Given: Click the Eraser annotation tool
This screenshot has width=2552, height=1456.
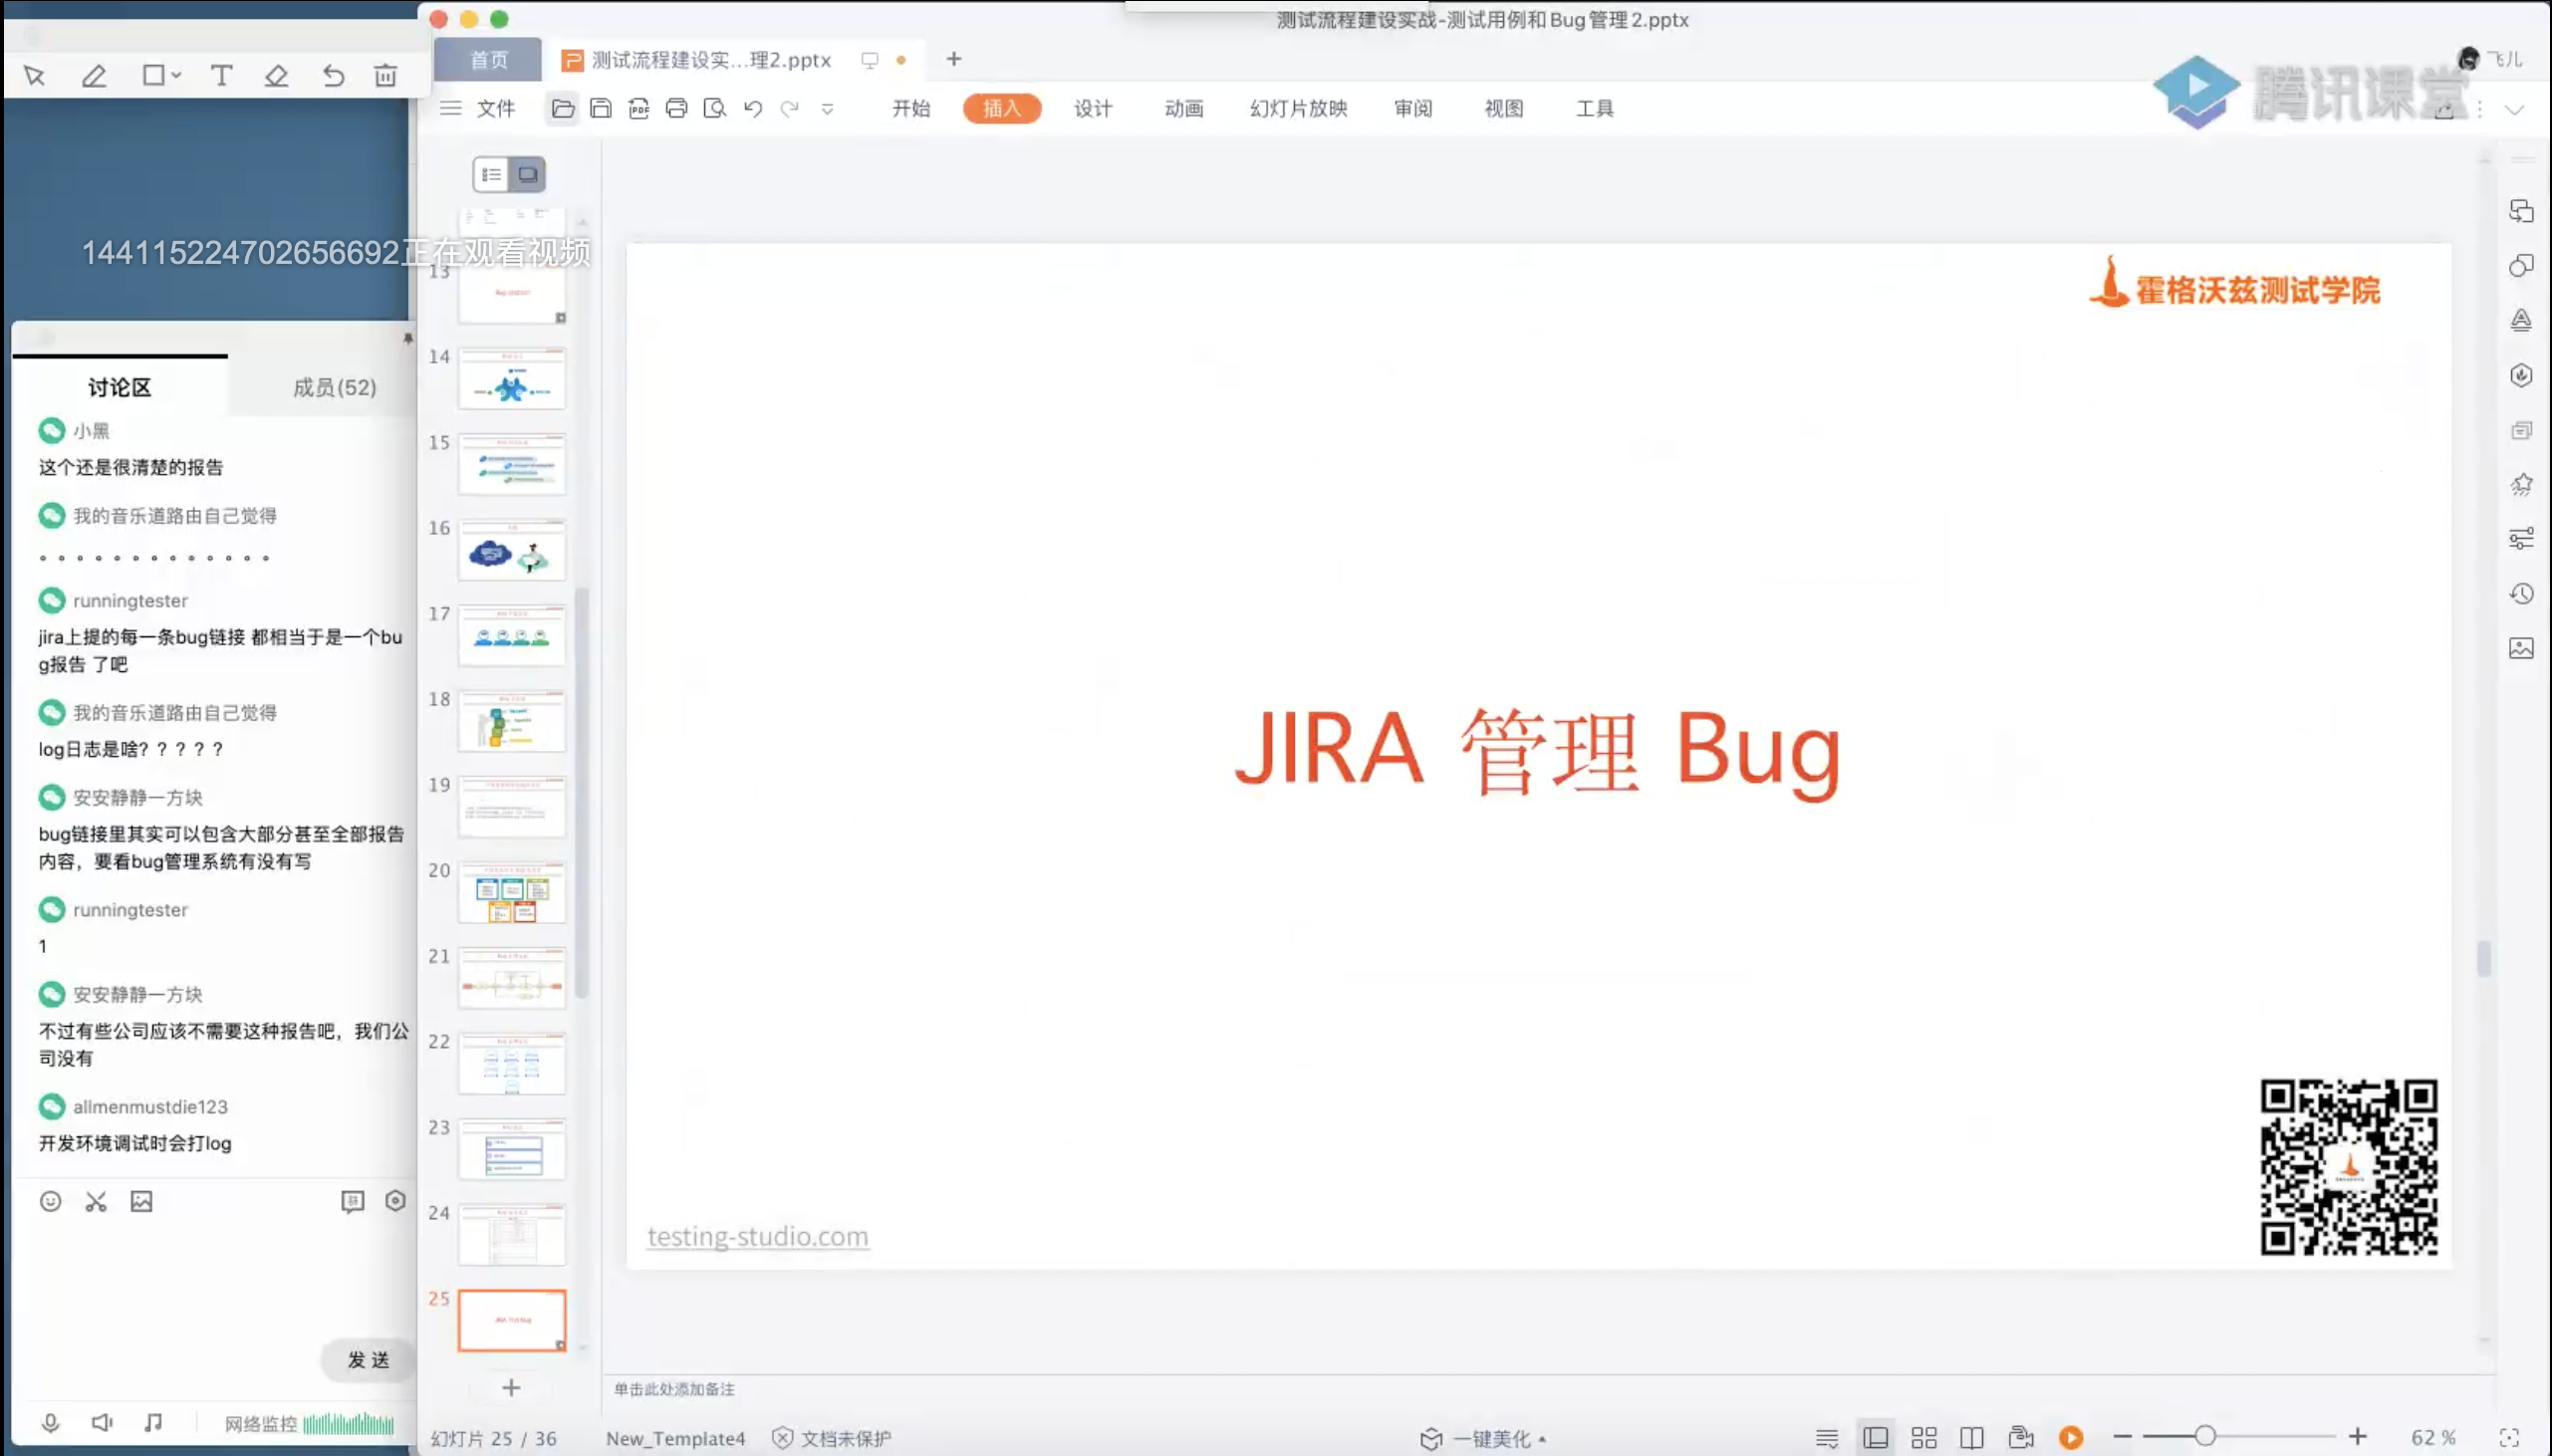Looking at the screenshot, I should point(277,75).
